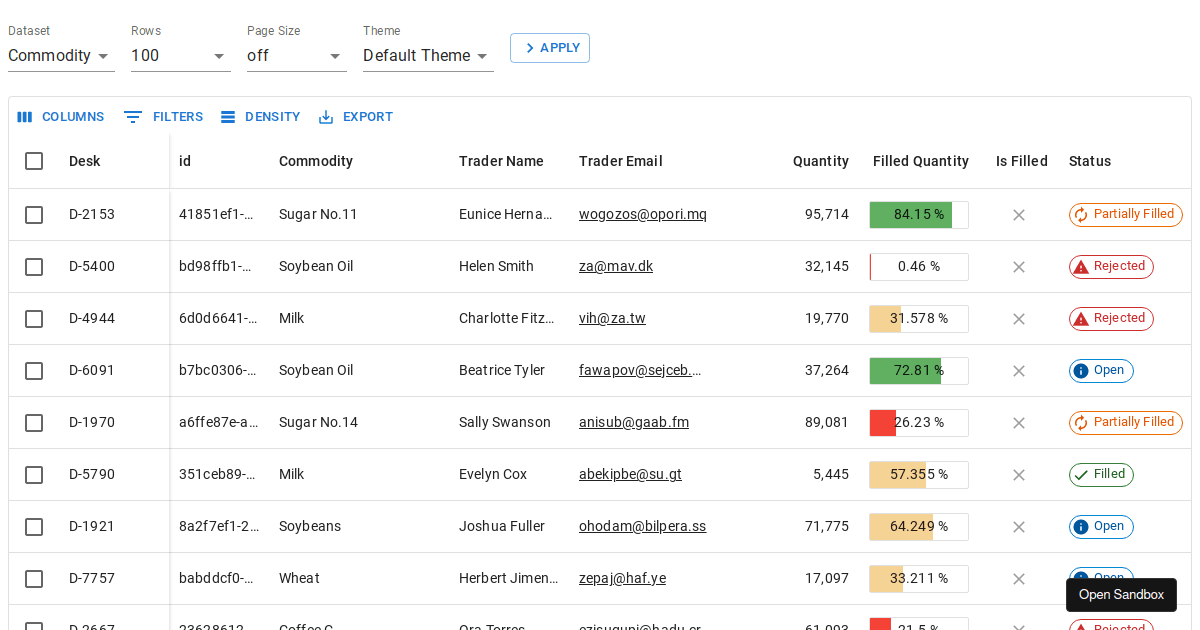Screen dimensions: 1200x630
Task: Click the Is Filled X icon for D-4944
Action: point(1019,319)
